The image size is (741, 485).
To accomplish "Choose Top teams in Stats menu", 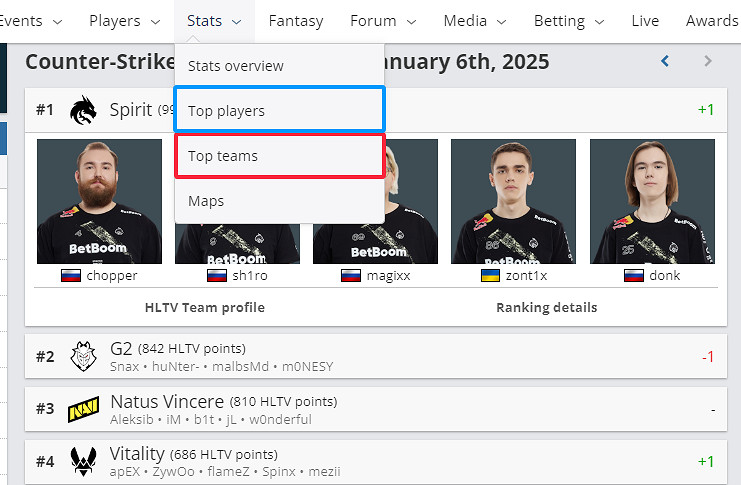I will coord(279,156).
